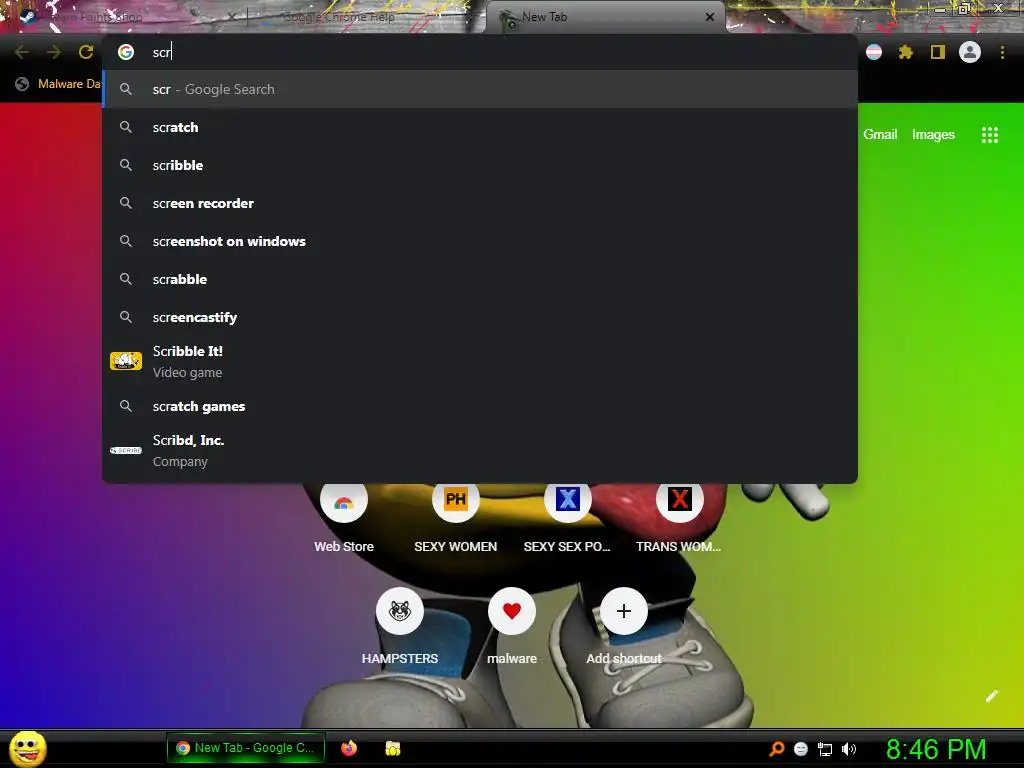Viewport: 1024px width, 768px height.
Task: Click the customize page pencil icon
Action: click(x=991, y=696)
